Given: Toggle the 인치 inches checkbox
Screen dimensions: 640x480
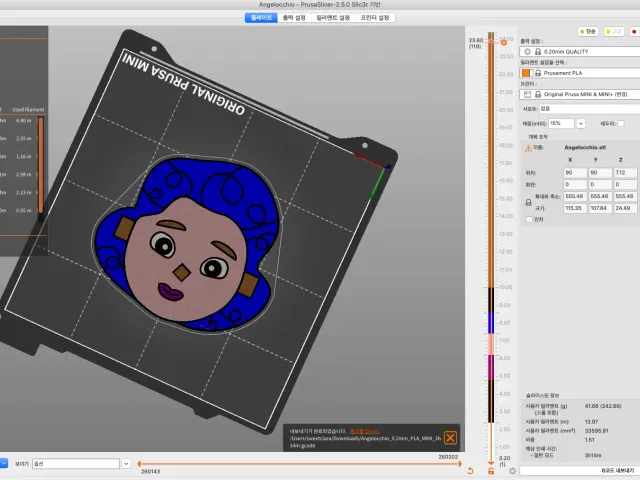Looking at the screenshot, I should (529, 220).
